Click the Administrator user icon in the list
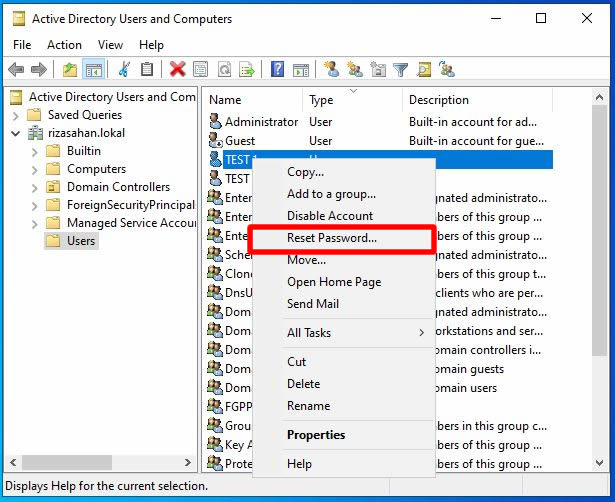This screenshot has height=502, width=615. point(215,122)
